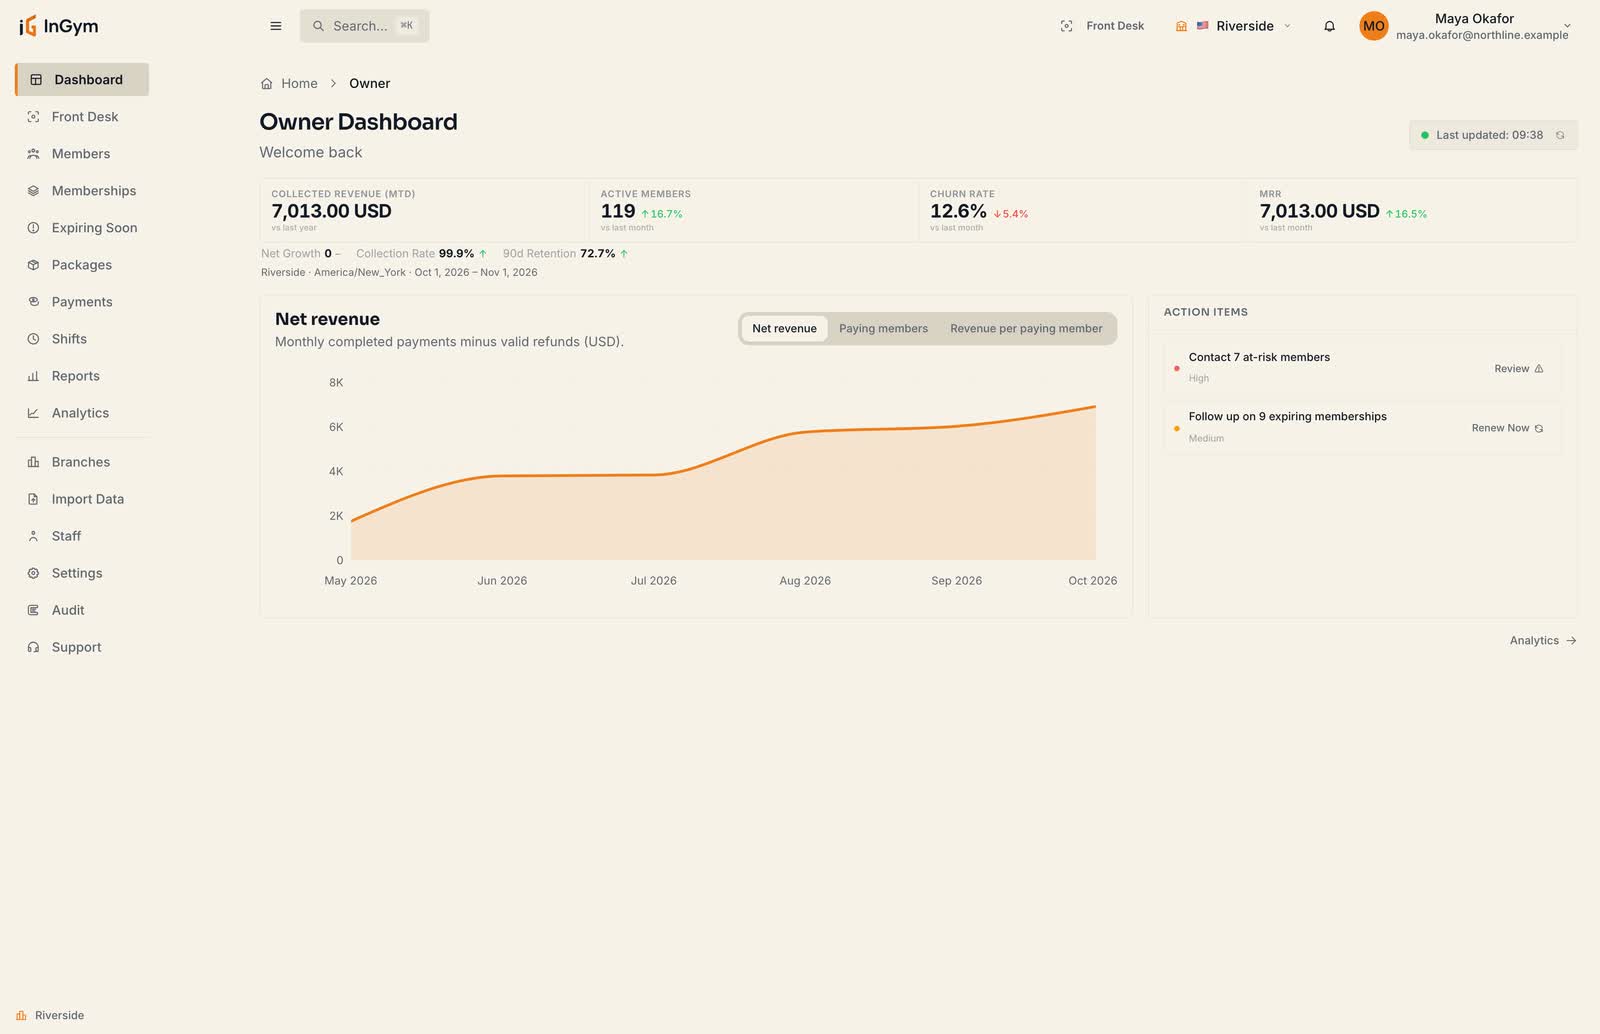The image size is (1600, 1034).
Task: Click the Churn Rate 12.6% card
Action: pyautogui.click(x=1082, y=211)
